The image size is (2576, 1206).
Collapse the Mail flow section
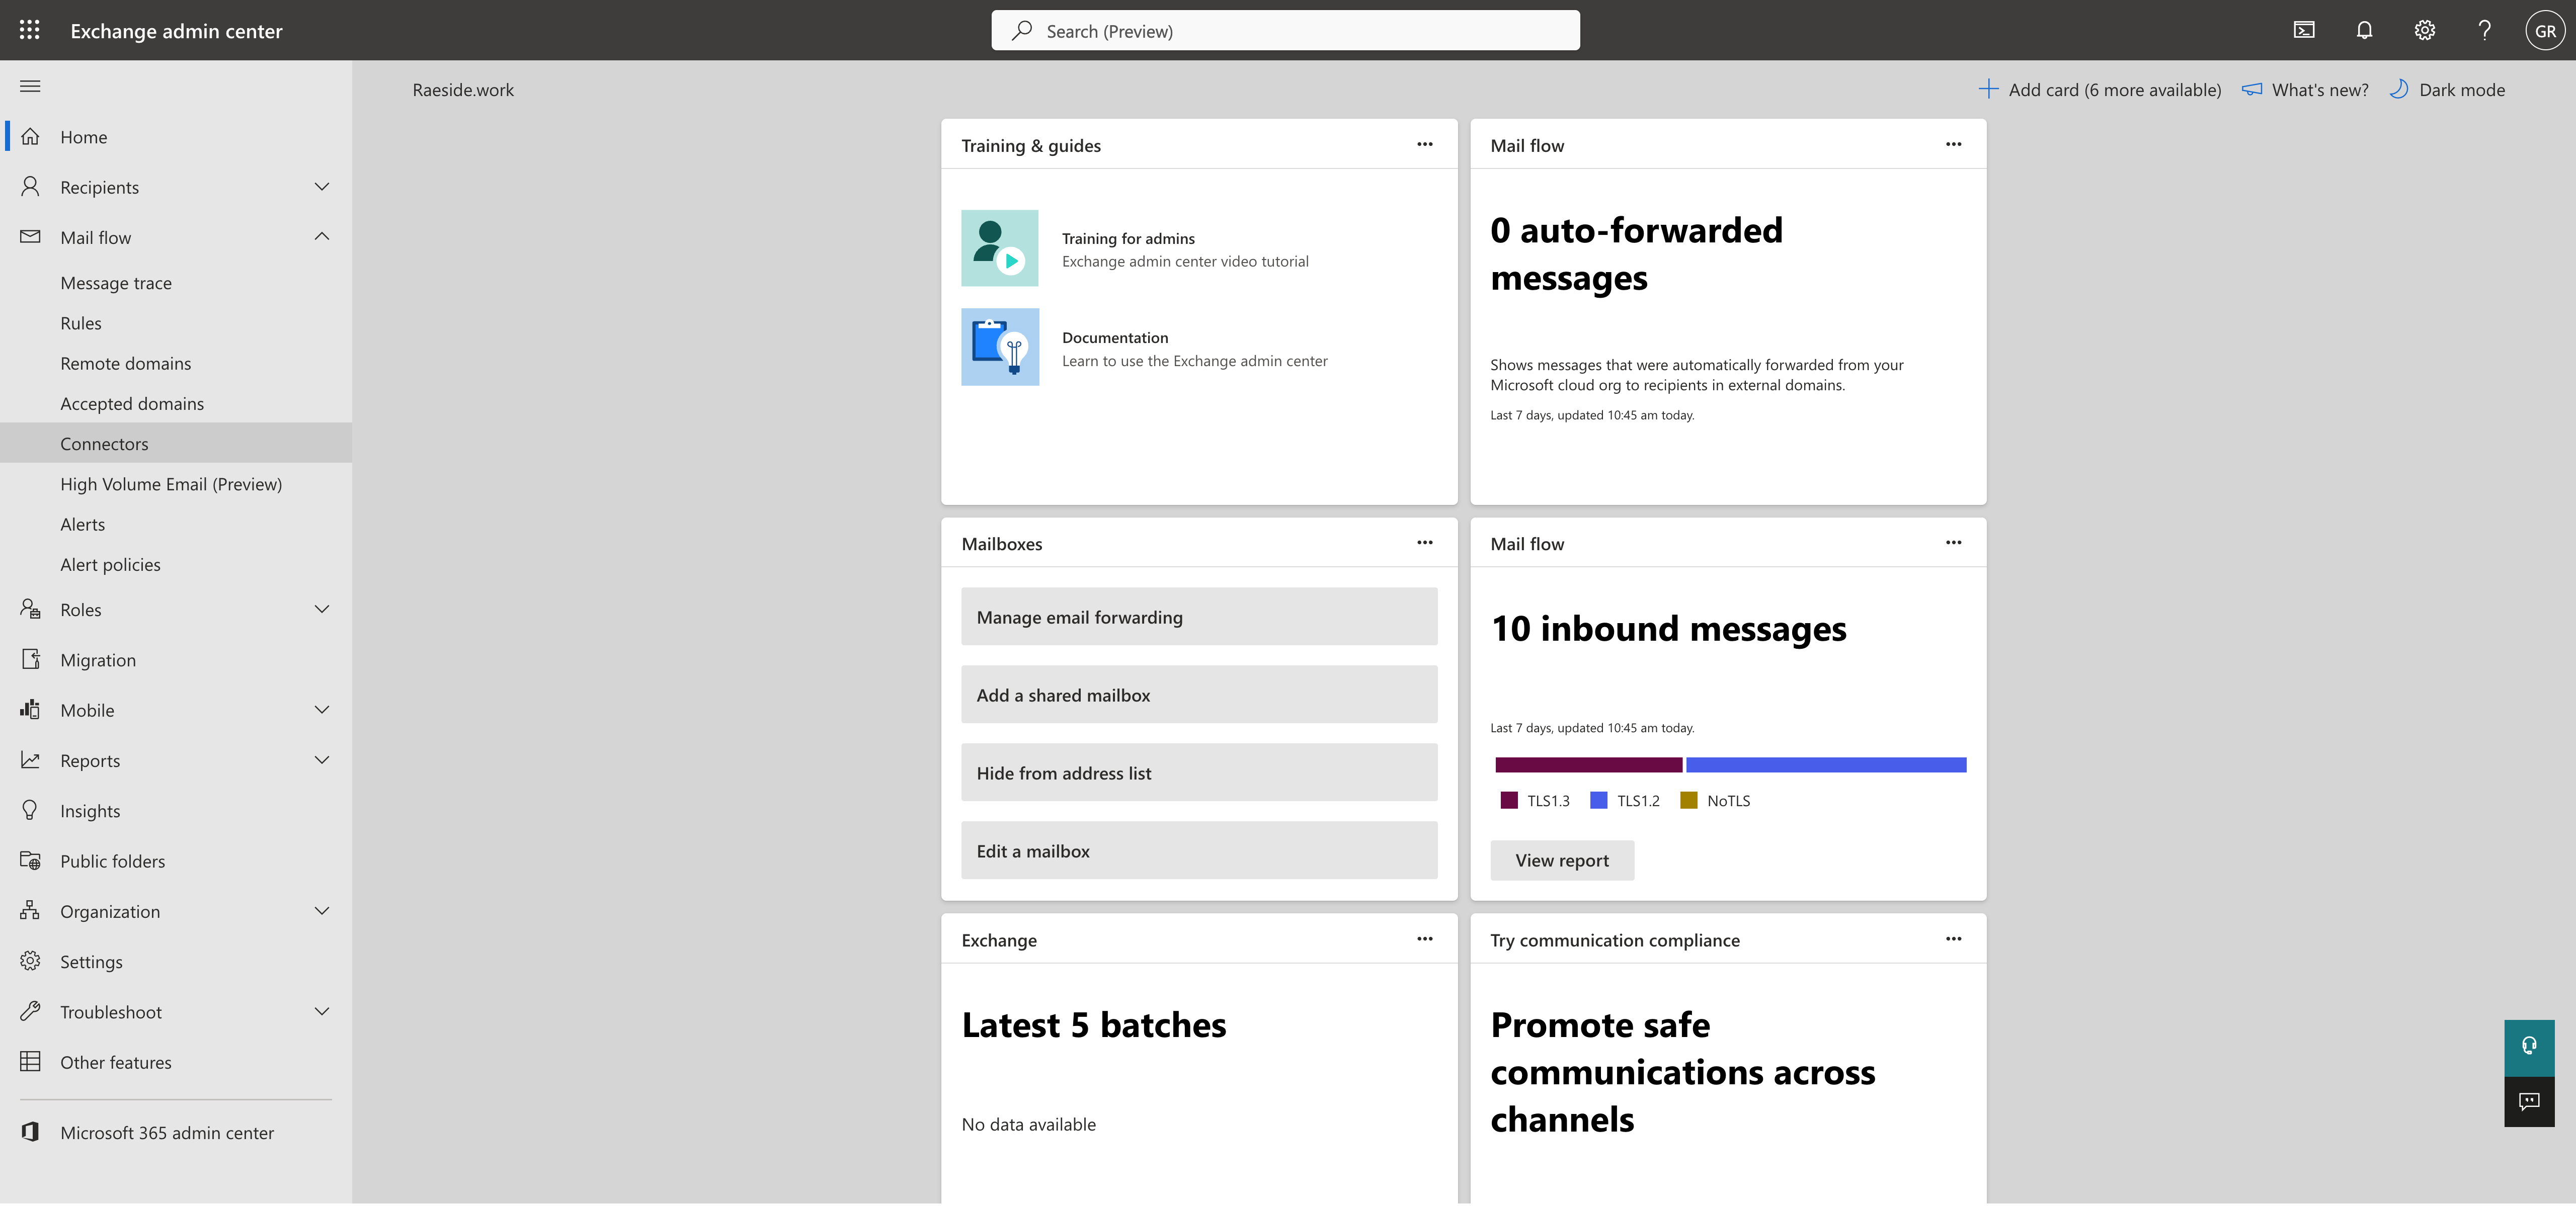321,237
